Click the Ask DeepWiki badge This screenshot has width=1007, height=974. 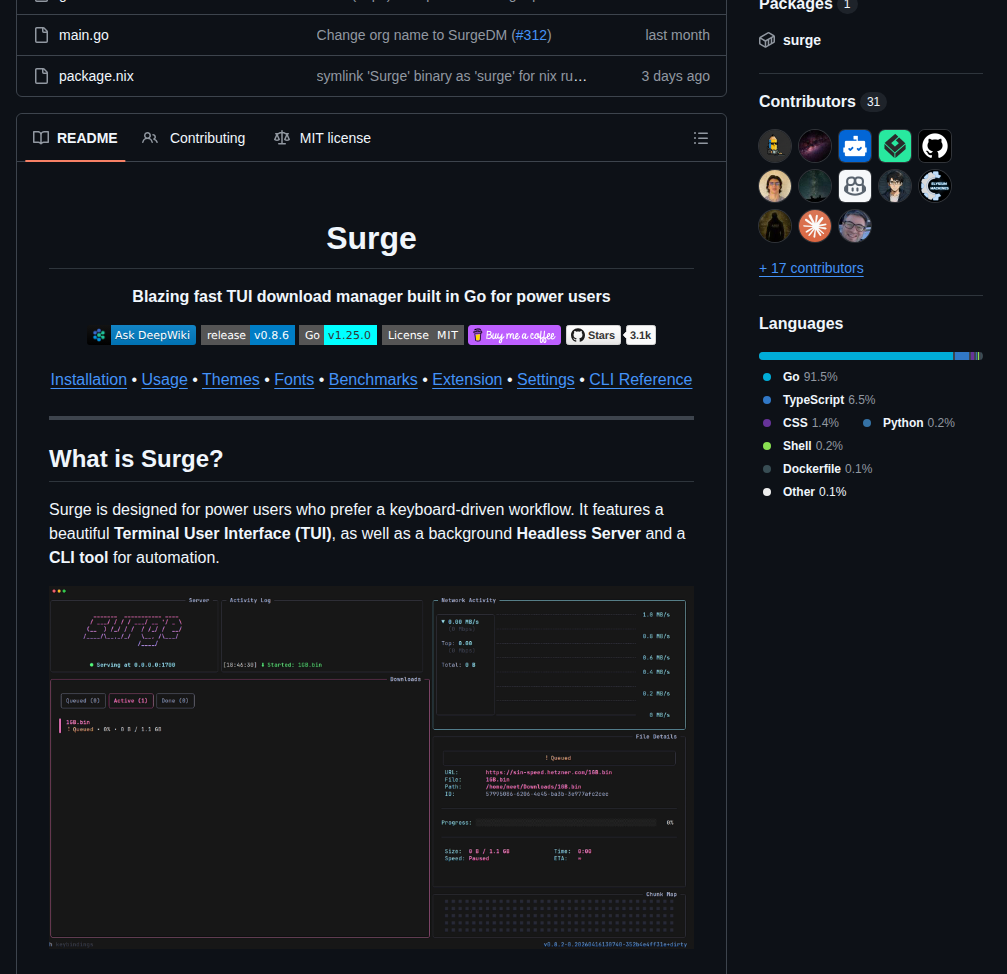pos(141,335)
